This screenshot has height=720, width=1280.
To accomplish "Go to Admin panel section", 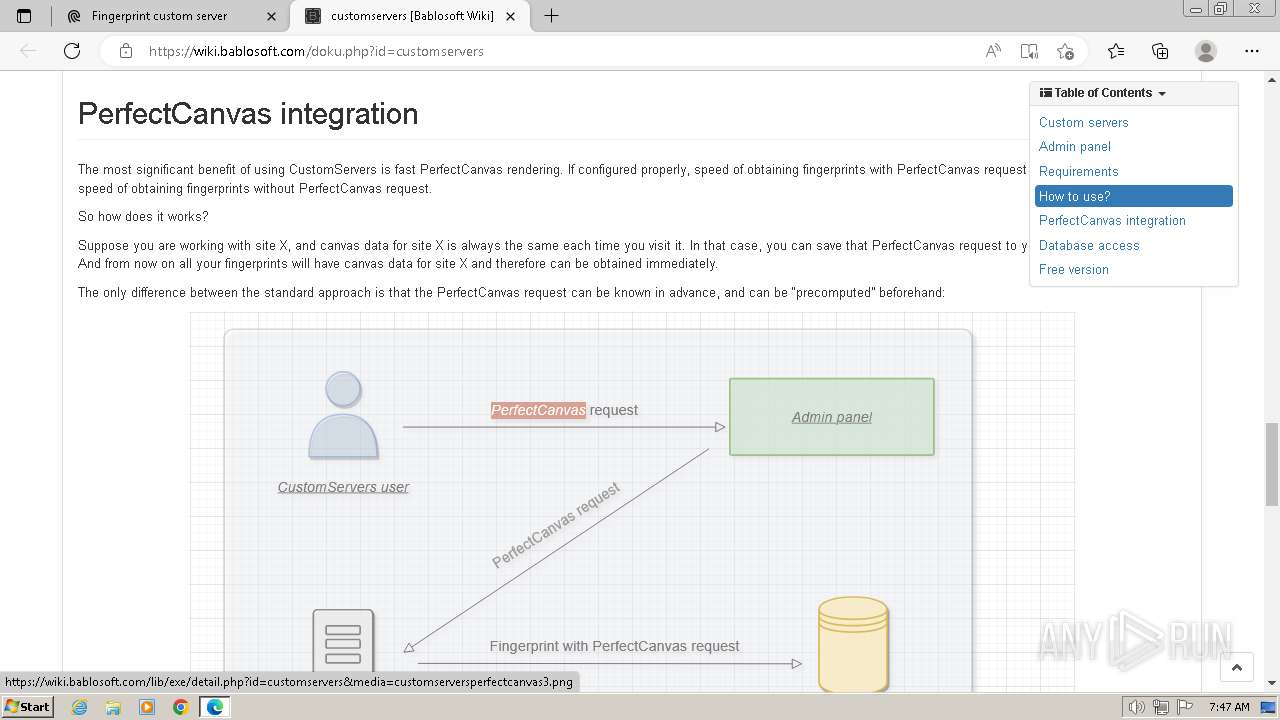I will tap(1075, 147).
